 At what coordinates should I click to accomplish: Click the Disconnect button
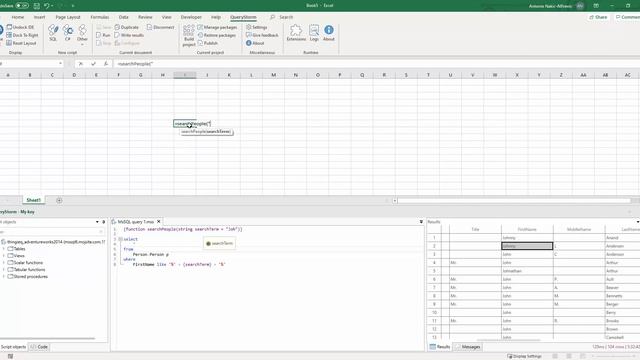click(160, 27)
